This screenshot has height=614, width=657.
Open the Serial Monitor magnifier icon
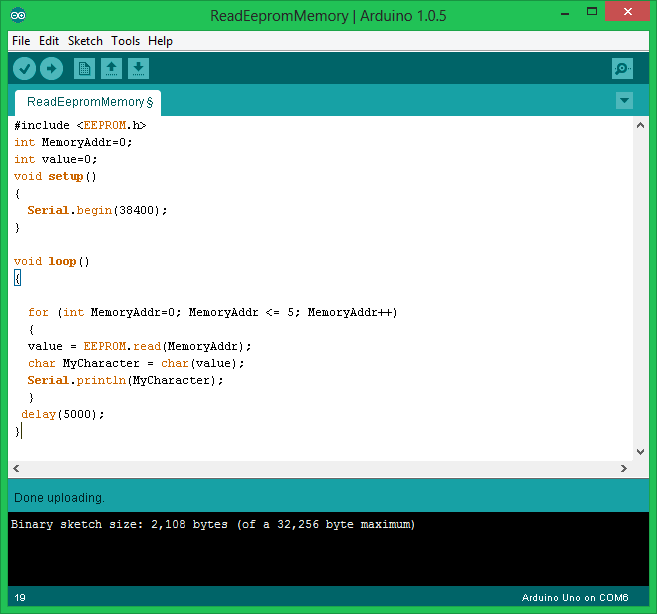tap(622, 68)
